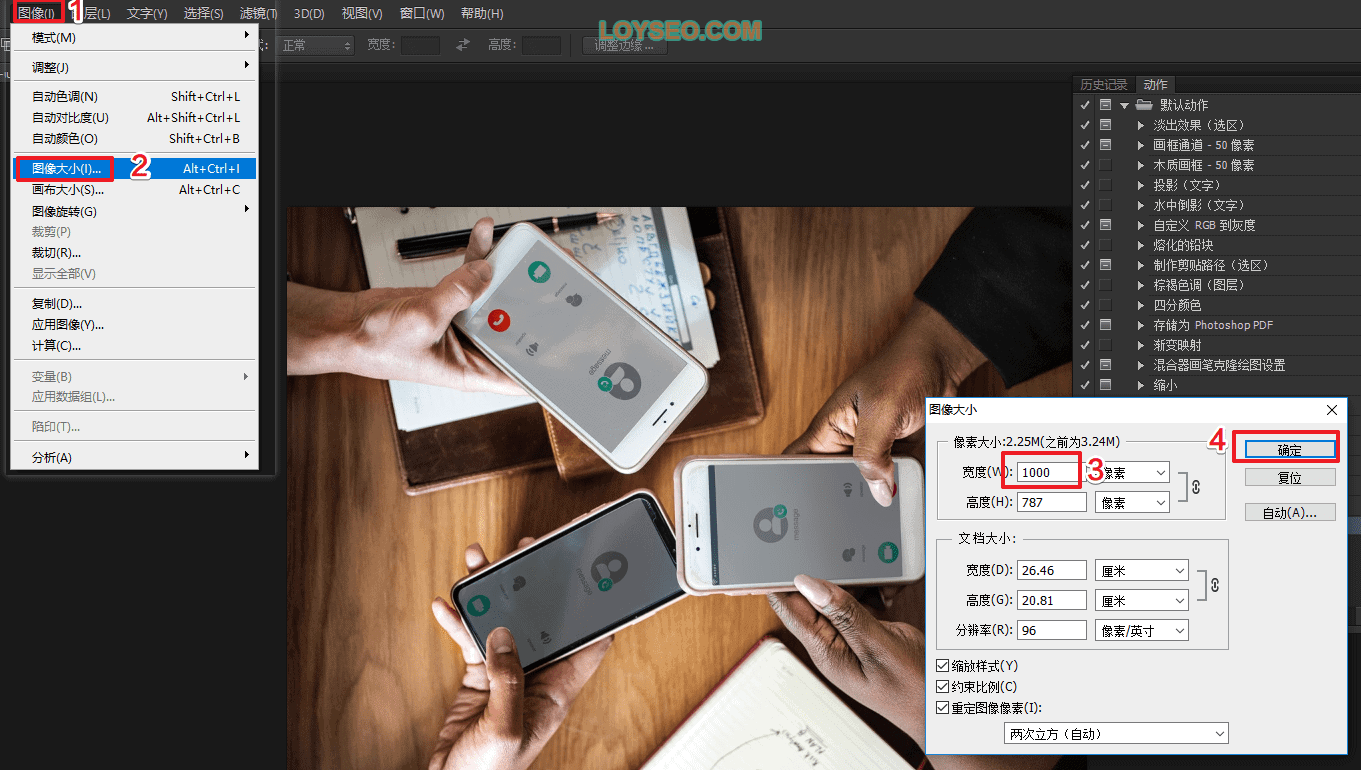Expand the 木质画框 - 50 像素 action
This screenshot has width=1361, height=770.
[x=1141, y=165]
